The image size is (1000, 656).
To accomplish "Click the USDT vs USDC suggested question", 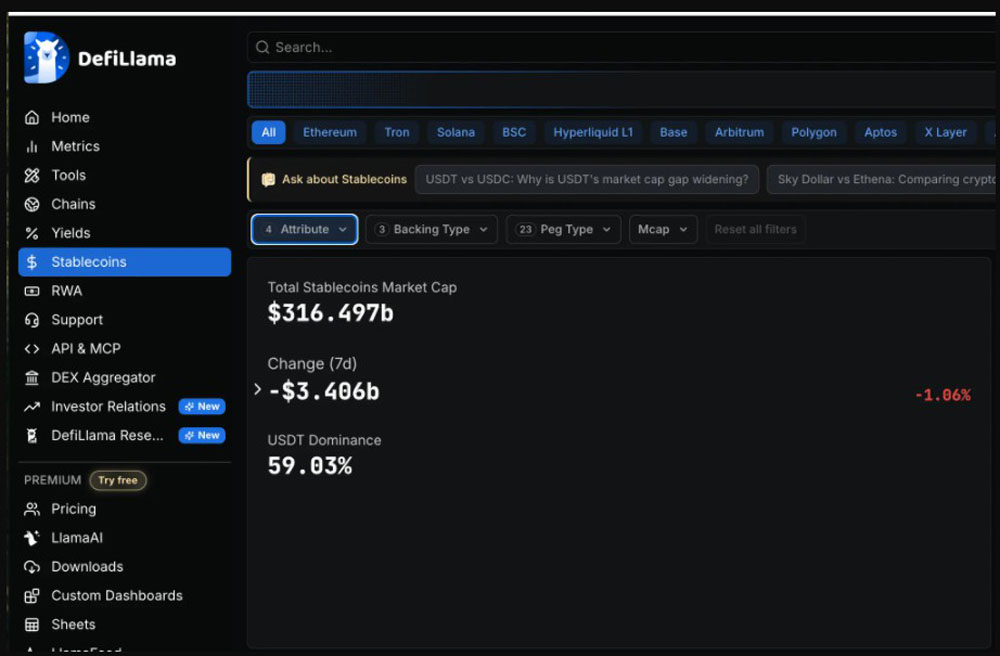I will pyautogui.click(x=587, y=180).
